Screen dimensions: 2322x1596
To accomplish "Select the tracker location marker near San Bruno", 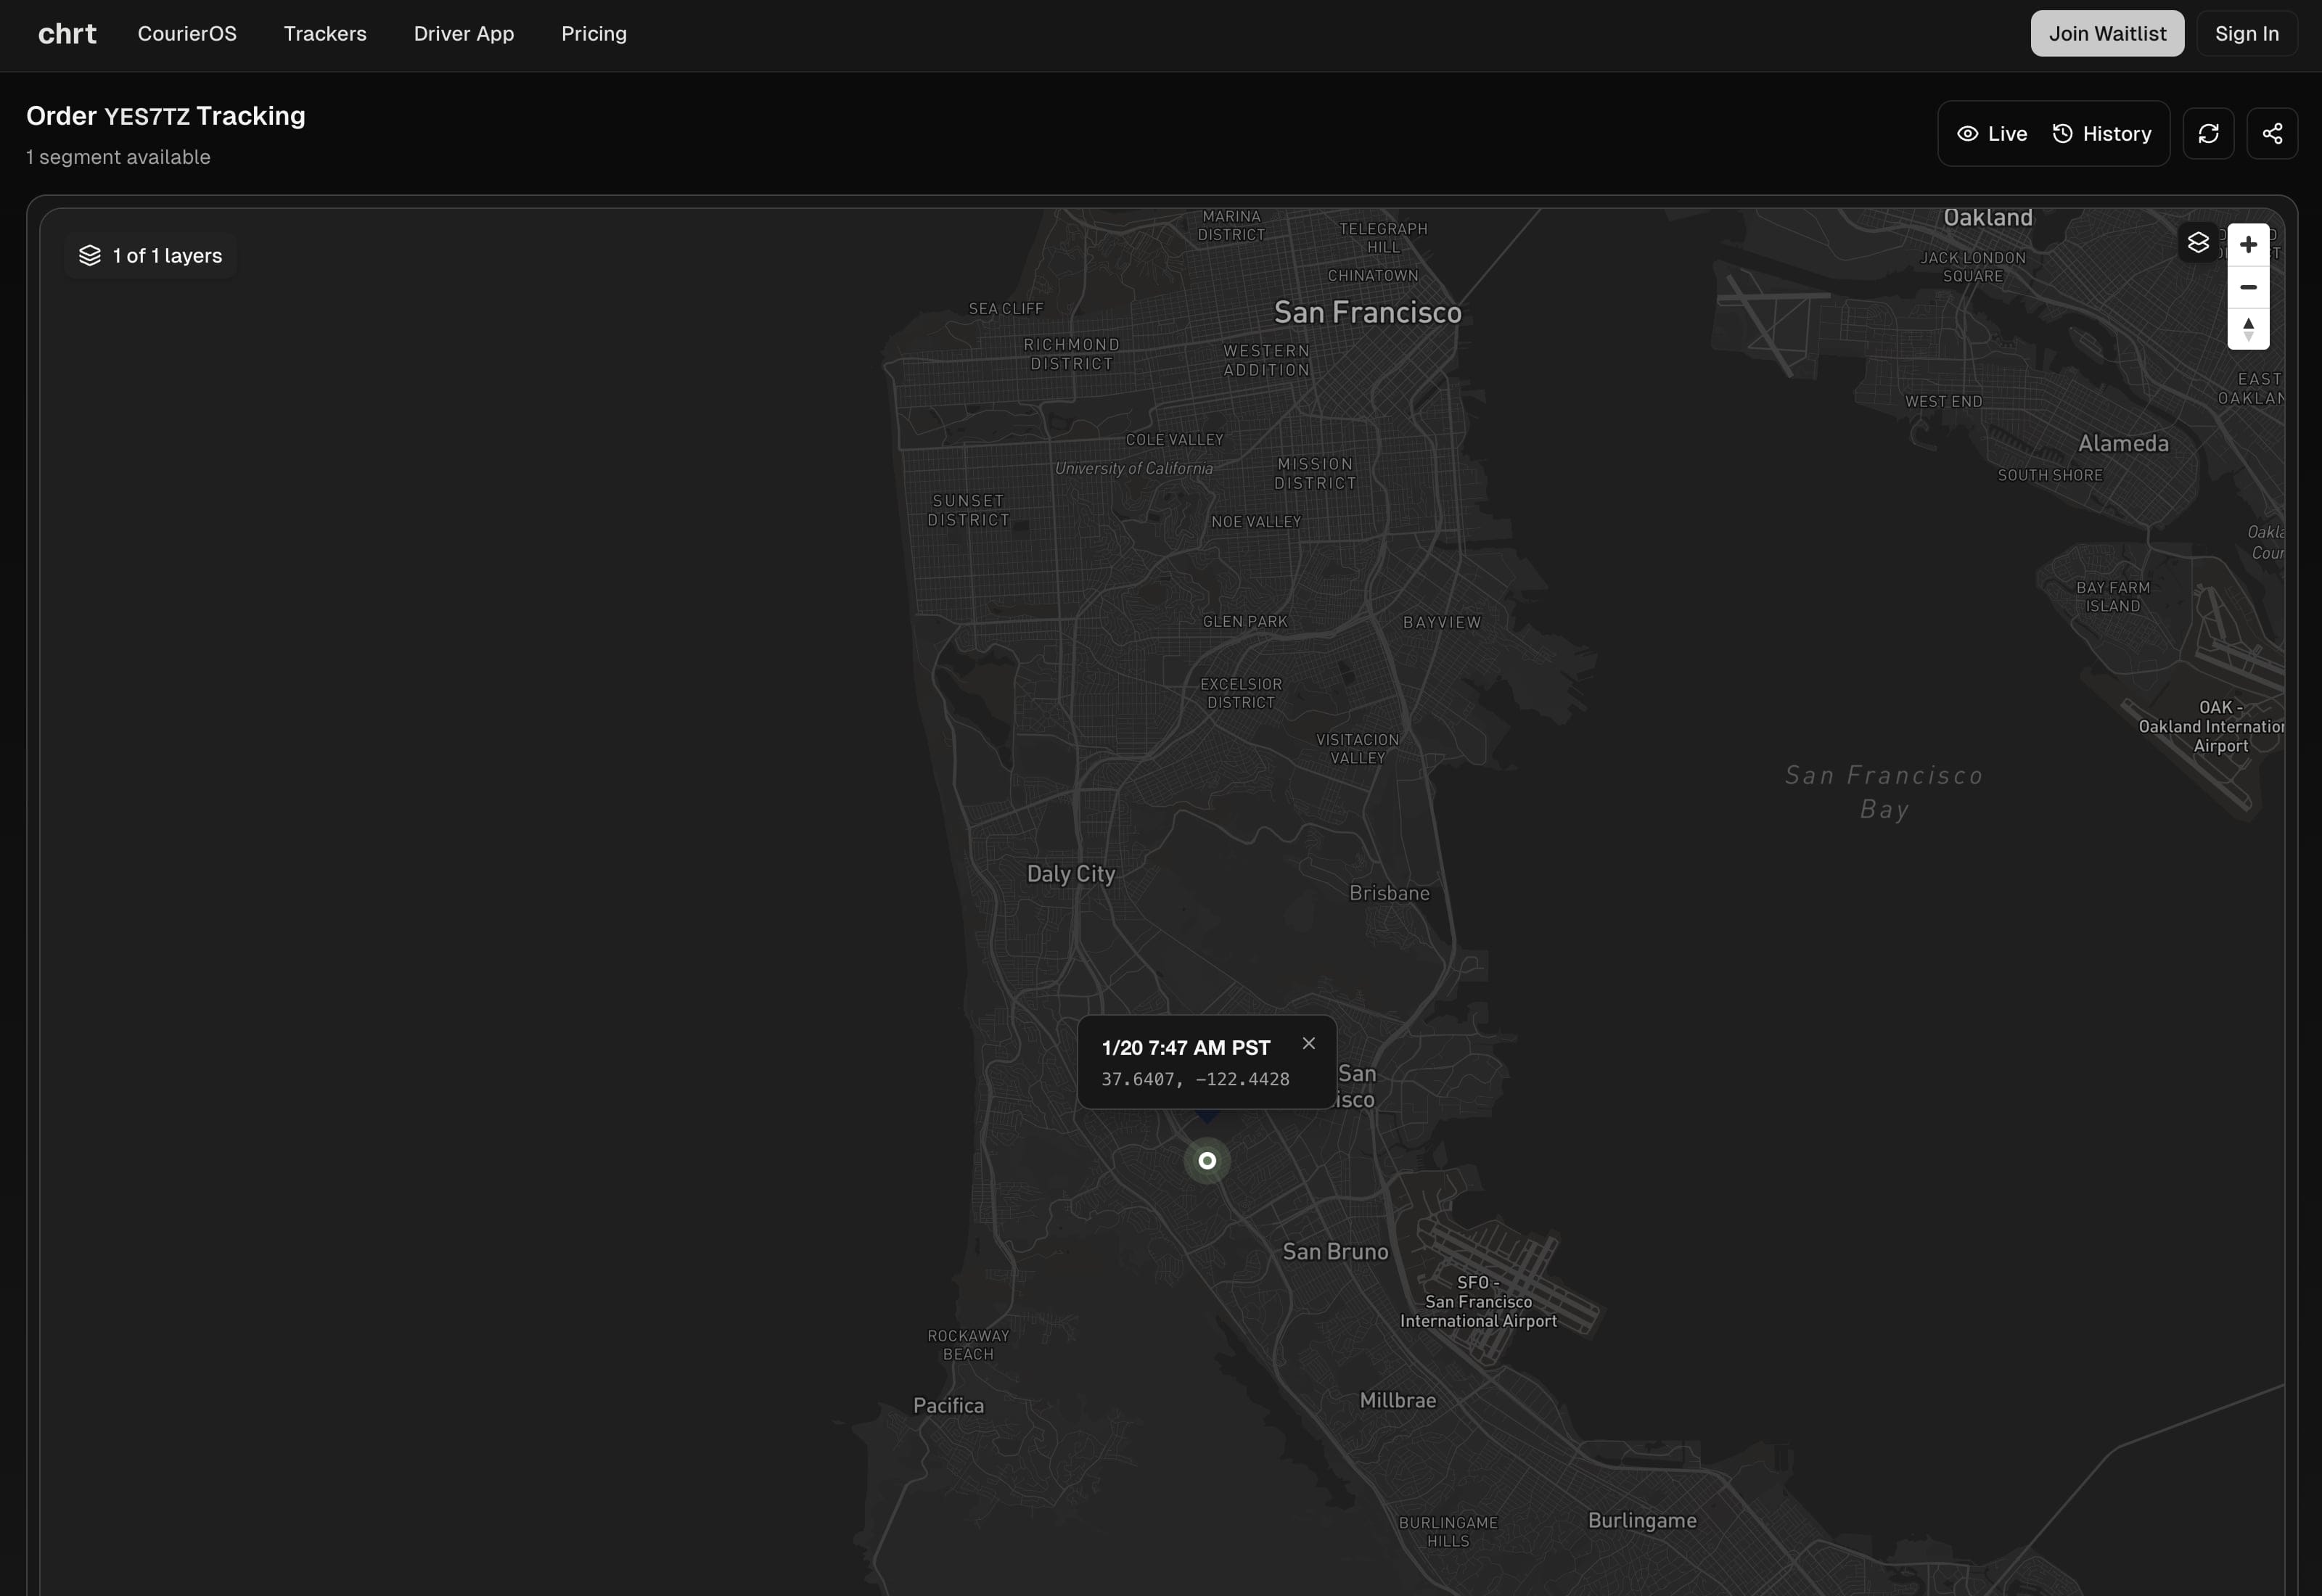I will [x=1207, y=1161].
